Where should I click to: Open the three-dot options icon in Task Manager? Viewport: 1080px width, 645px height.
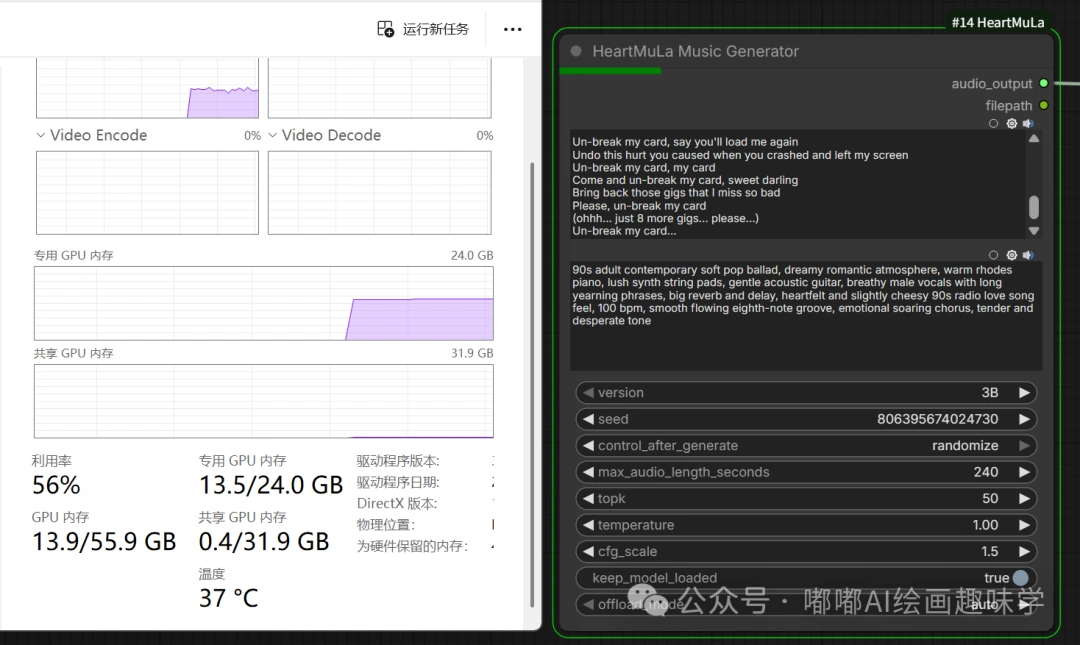[x=512, y=29]
